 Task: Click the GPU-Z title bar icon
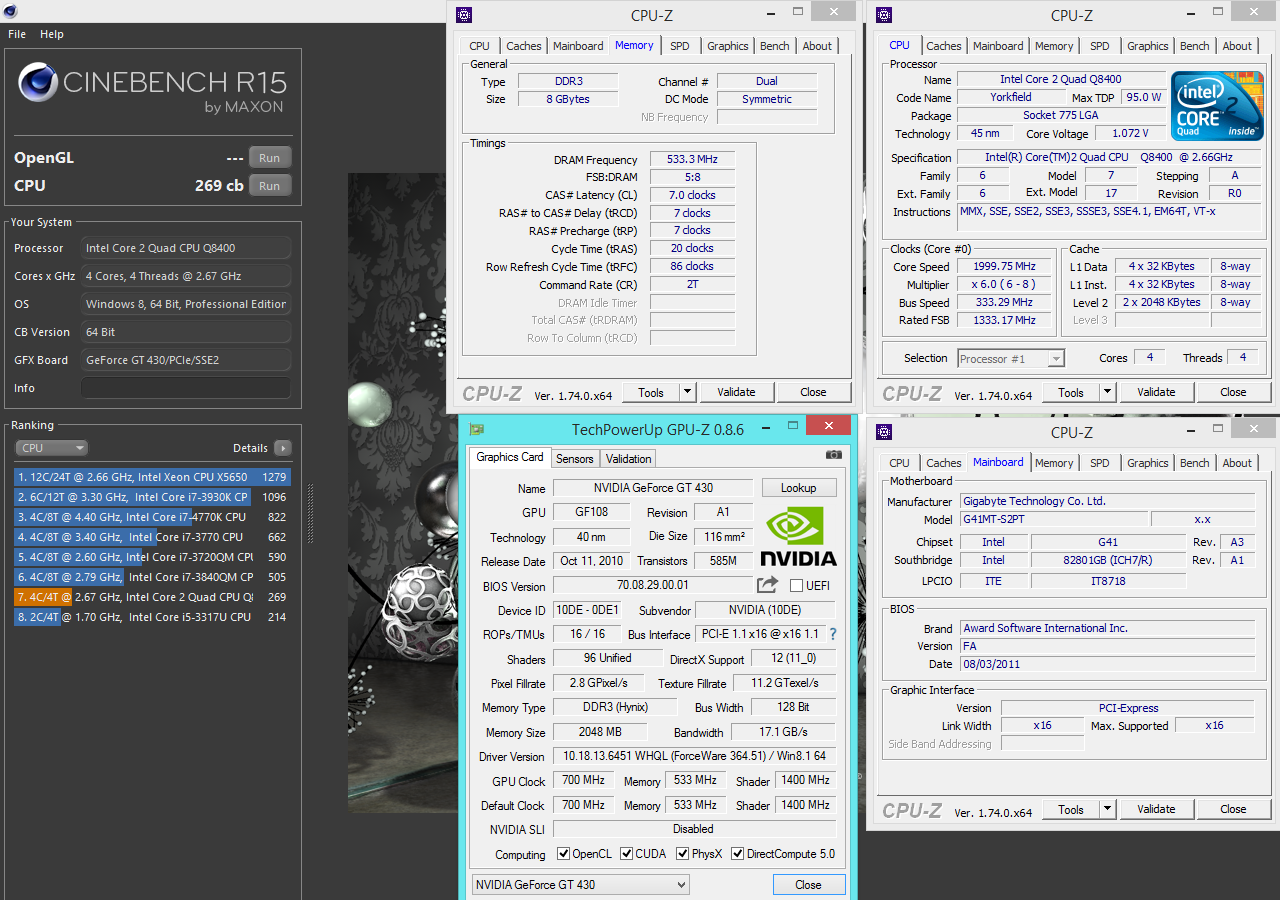(477, 430)
